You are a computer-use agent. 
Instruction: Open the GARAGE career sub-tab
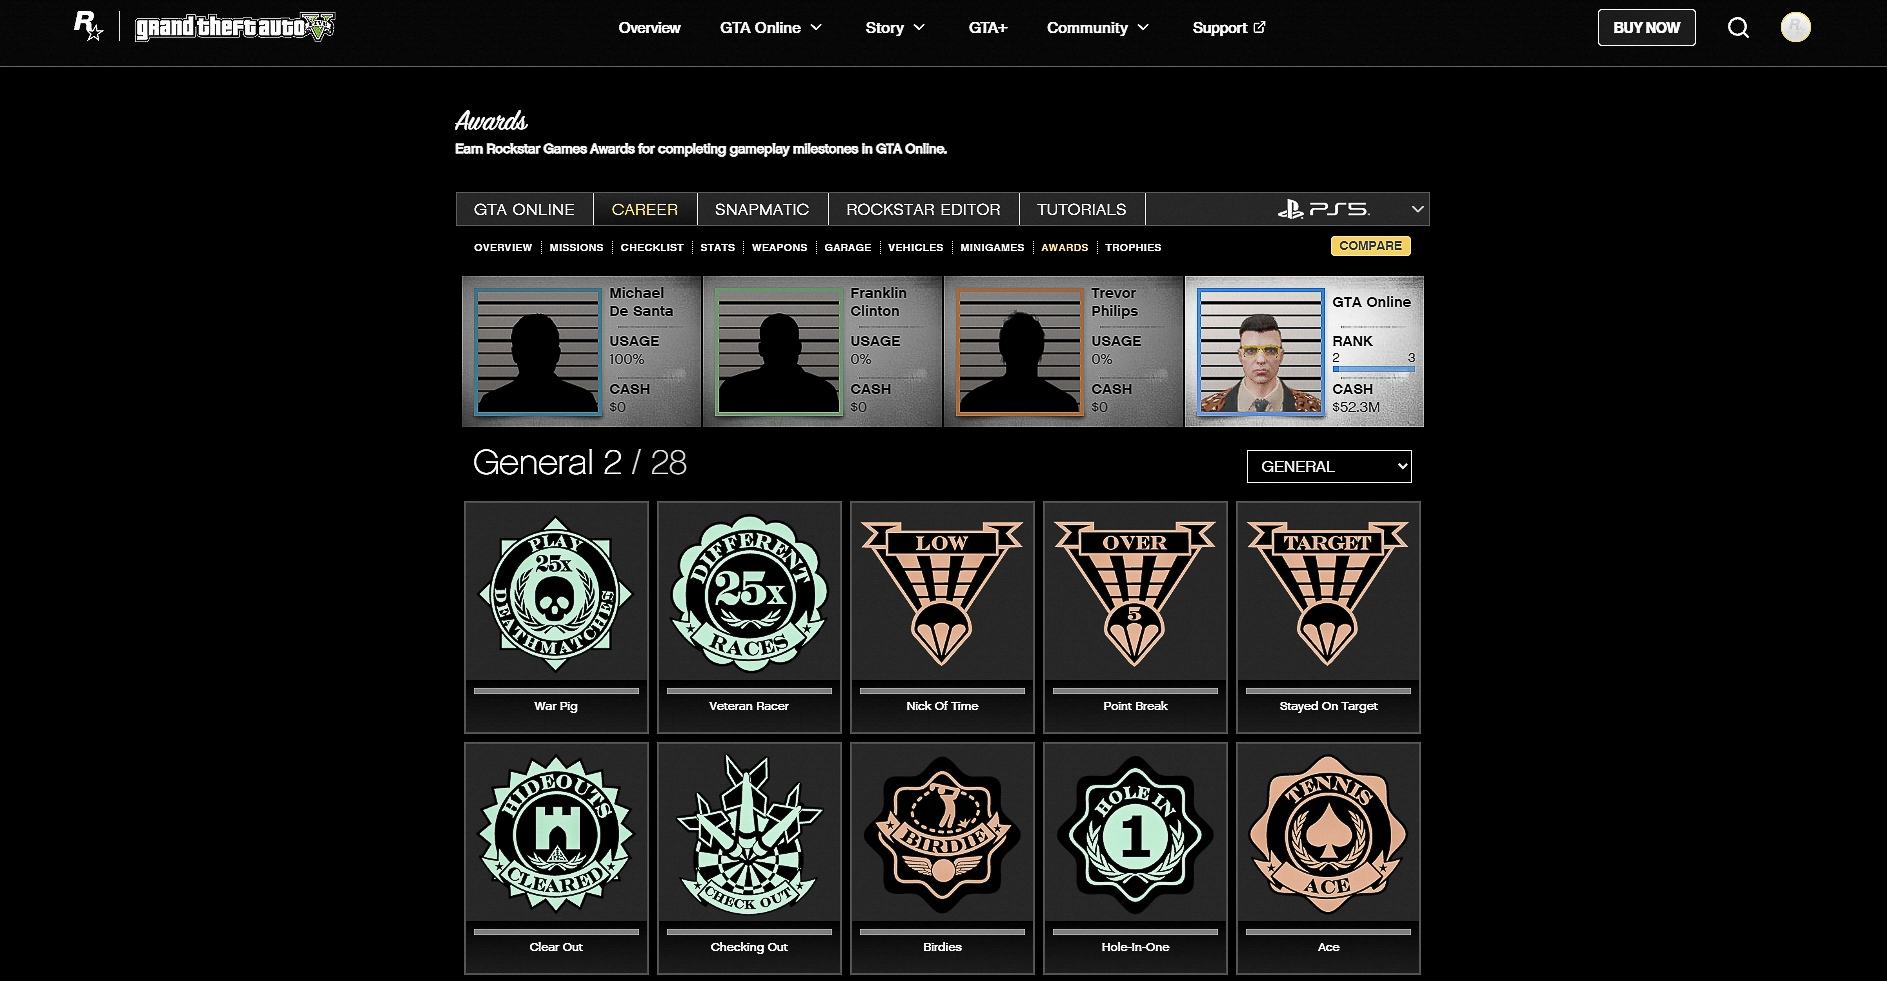coord(848,247)
